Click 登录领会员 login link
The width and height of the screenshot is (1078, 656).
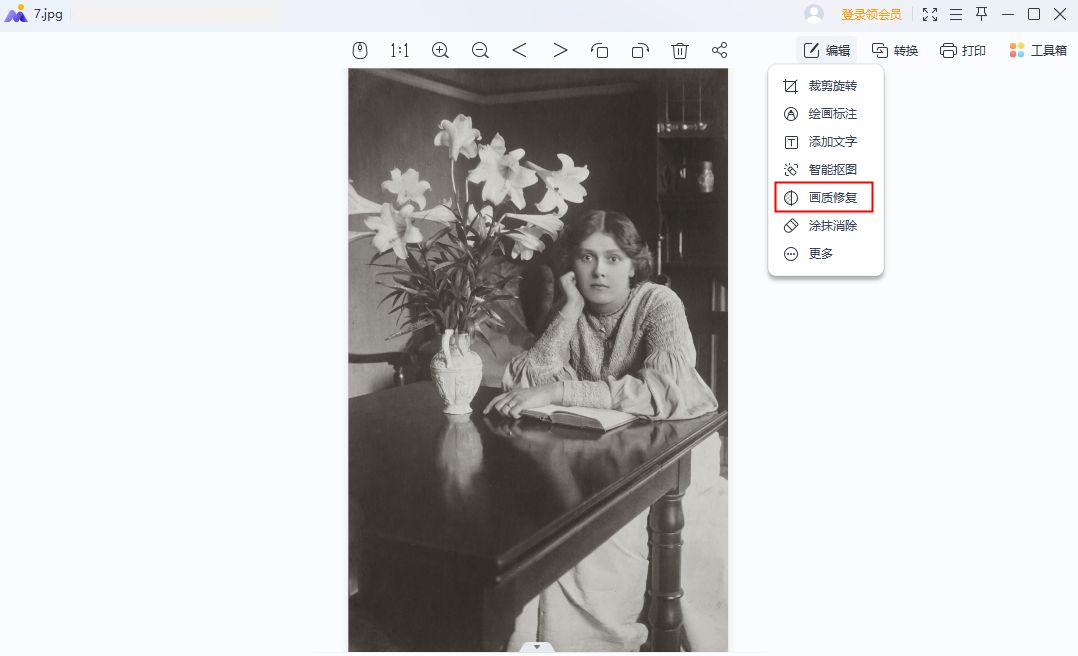871,14
